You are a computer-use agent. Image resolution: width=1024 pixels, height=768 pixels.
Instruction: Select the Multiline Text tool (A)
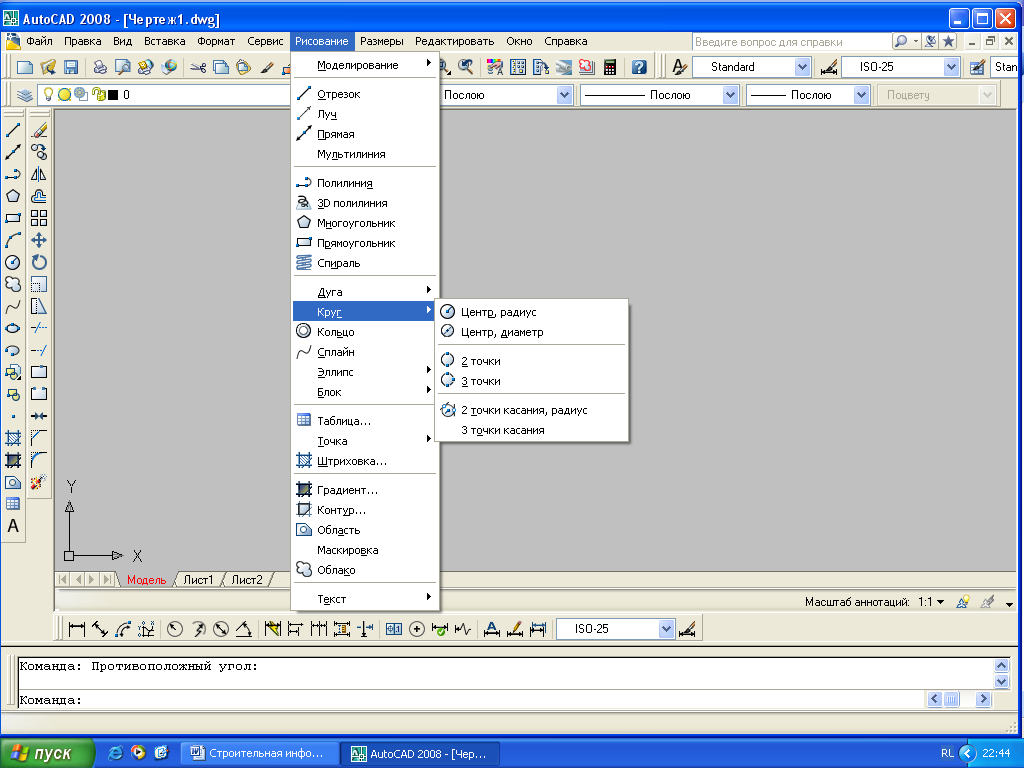[x=13, y=526]
